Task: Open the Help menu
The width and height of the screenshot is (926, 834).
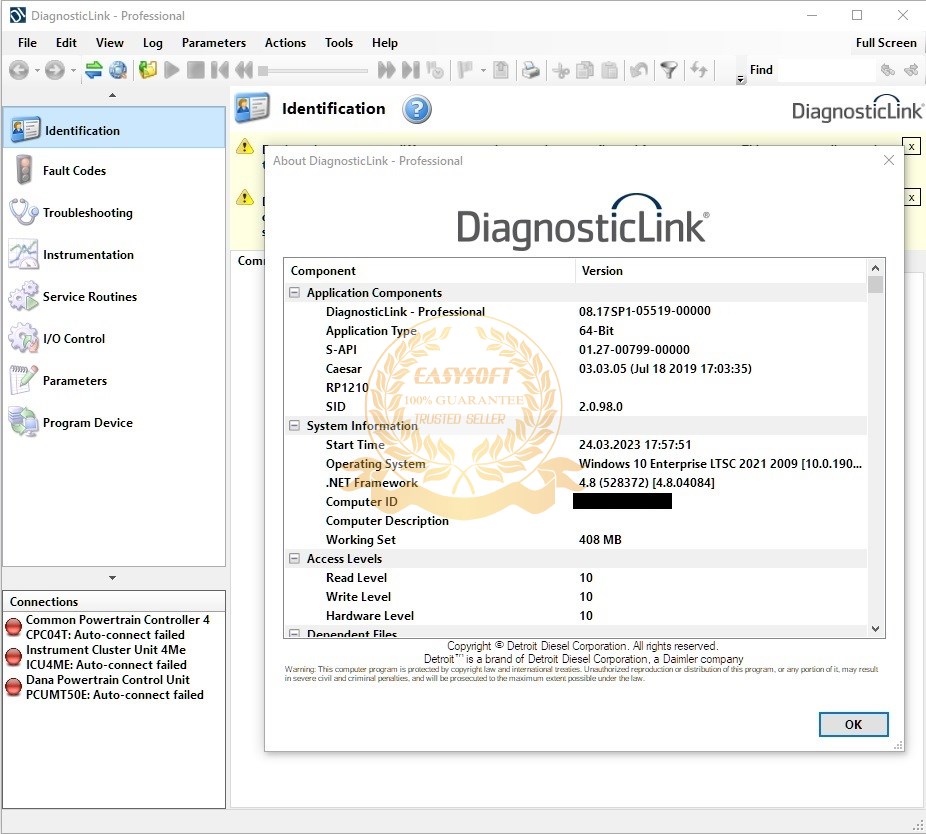Action: click(x=385, y=43)
